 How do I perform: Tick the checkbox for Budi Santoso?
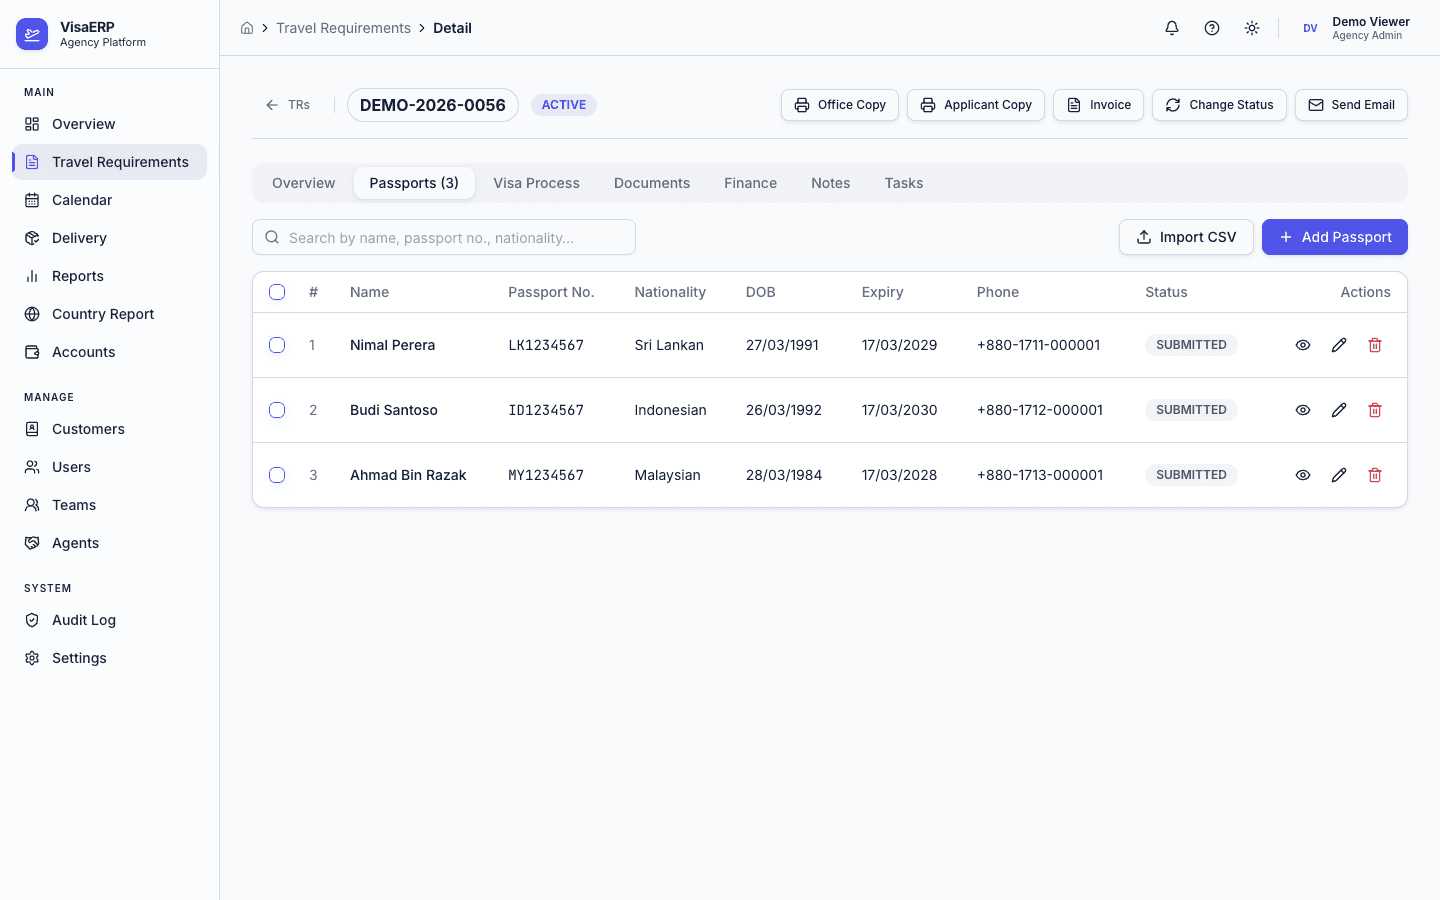click(277, 410)
